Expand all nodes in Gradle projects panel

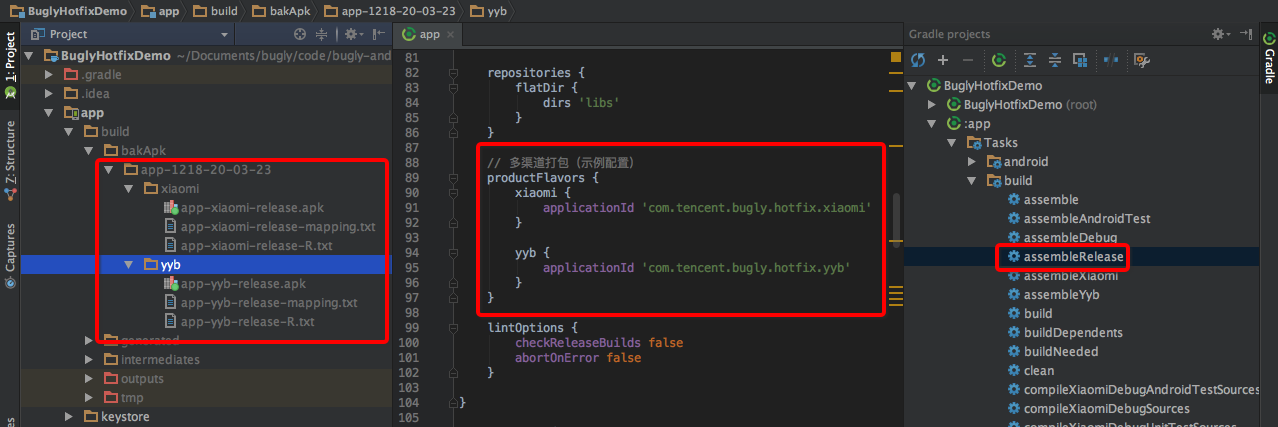click(1030, 60)
